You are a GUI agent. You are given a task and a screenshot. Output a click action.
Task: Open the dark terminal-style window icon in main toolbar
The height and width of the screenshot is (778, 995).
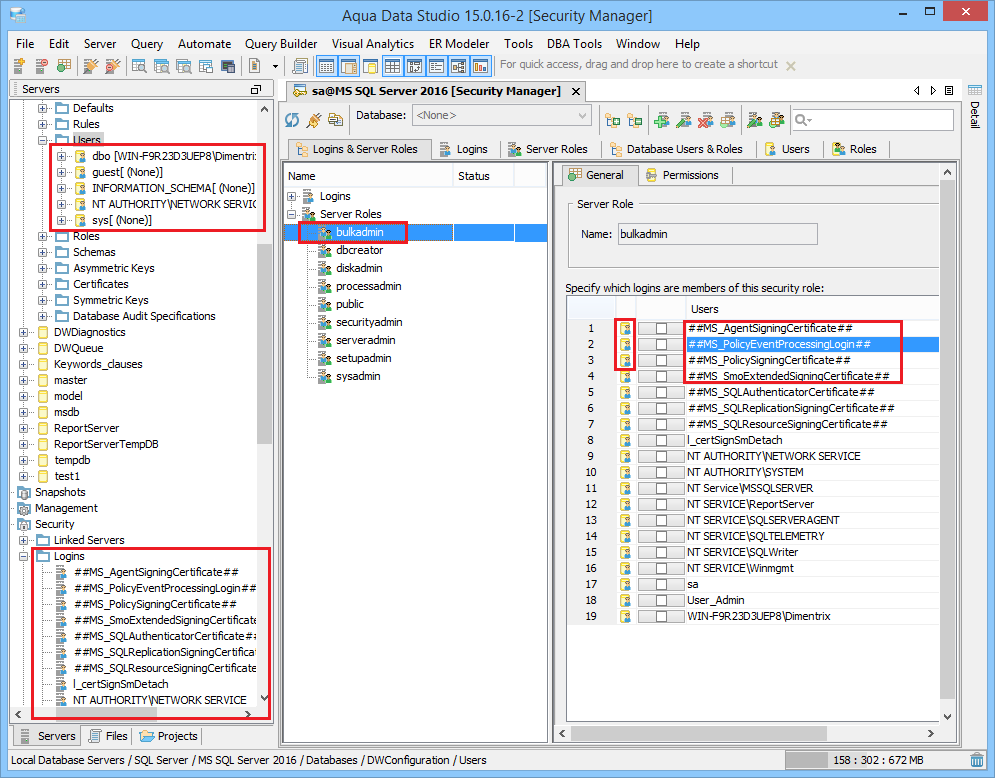click(228, 65)
